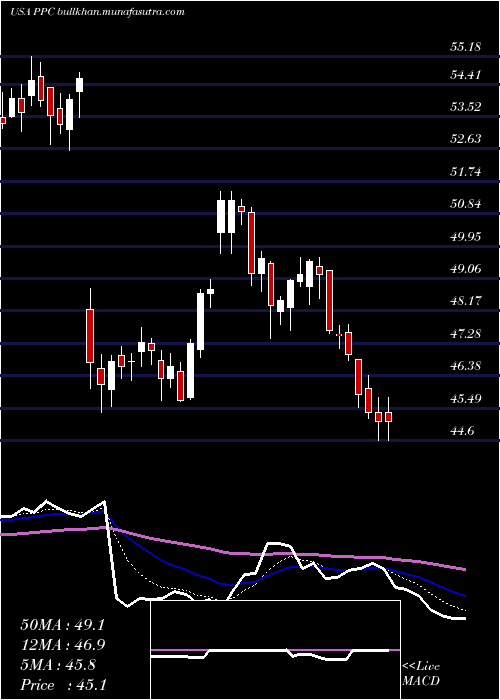Click the 12MA : 46.9 readout
500x700 pixels.
coord(63,645)
